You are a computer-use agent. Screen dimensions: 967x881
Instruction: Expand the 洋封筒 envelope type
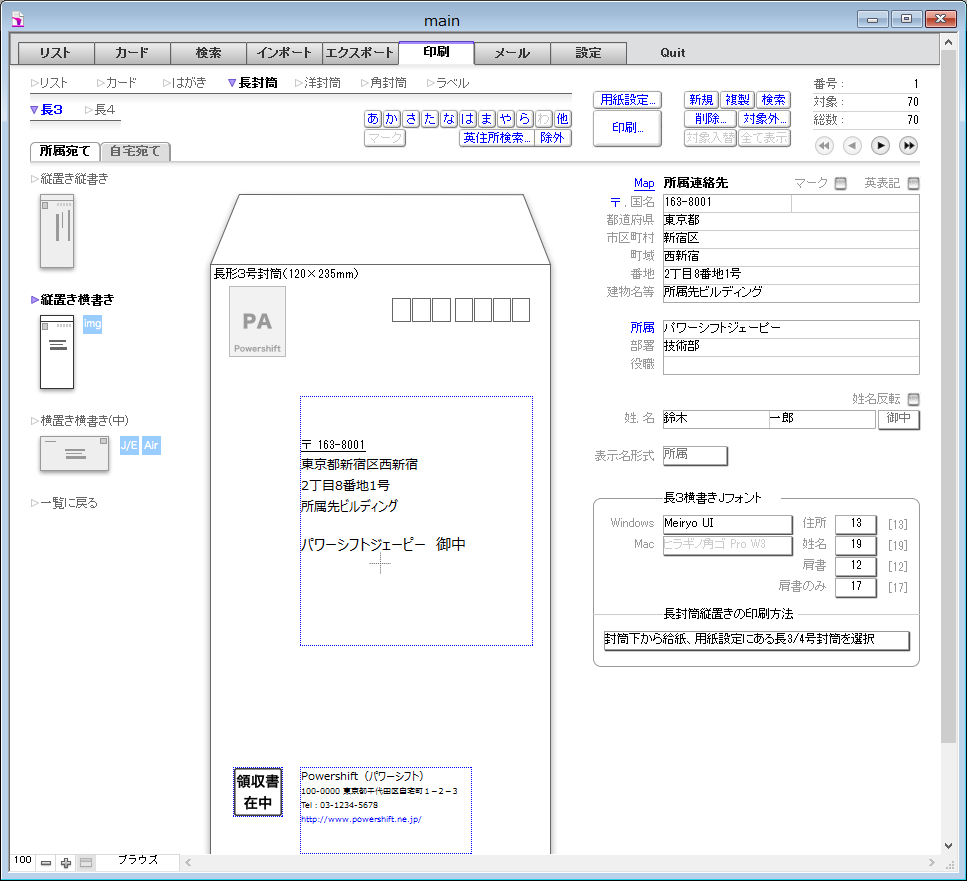point(323,83)
